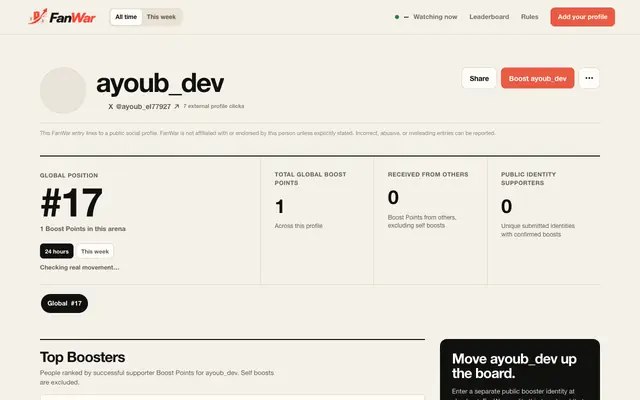Go to the Leaderboard page
This screenshot has height=400, width=640.
coord(489,17)
